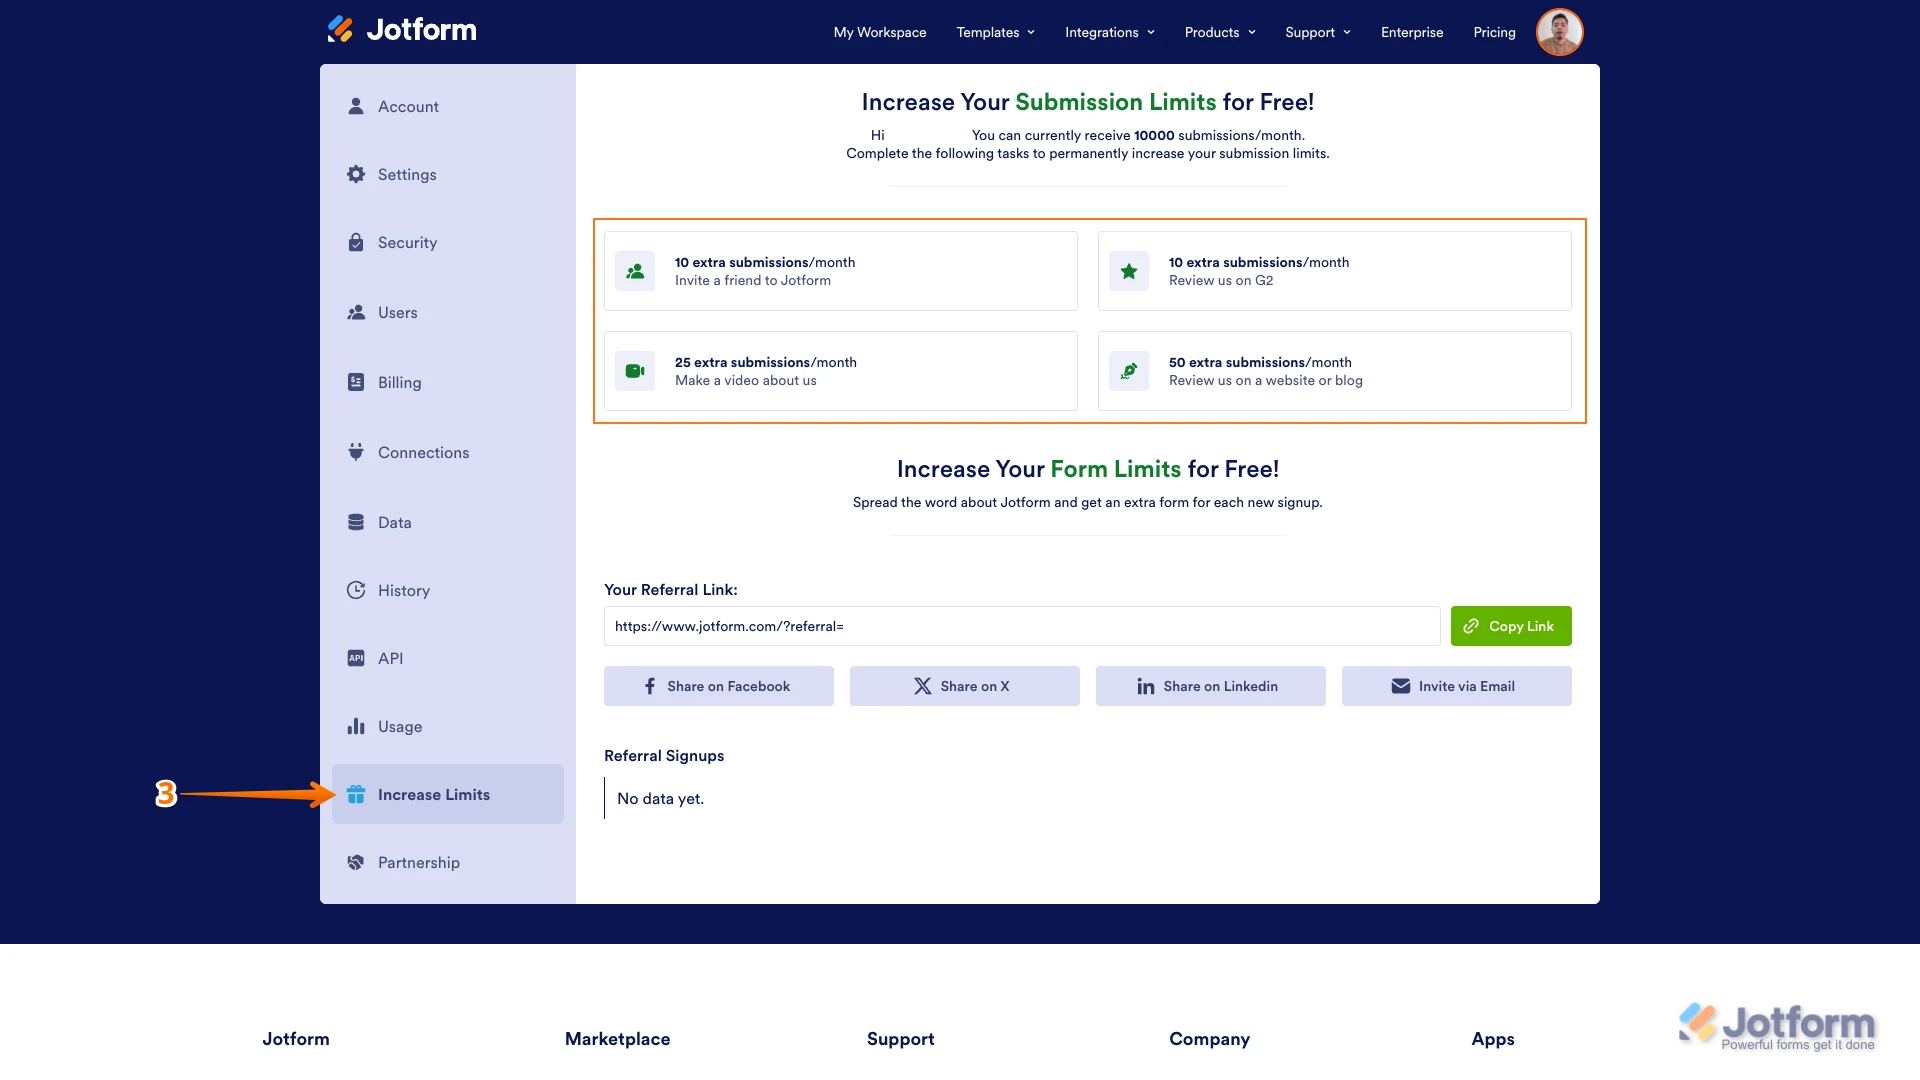Click the link icon on Copy Link
This screenshot has height=1080, width=1920.
[x=1471, y=626]
